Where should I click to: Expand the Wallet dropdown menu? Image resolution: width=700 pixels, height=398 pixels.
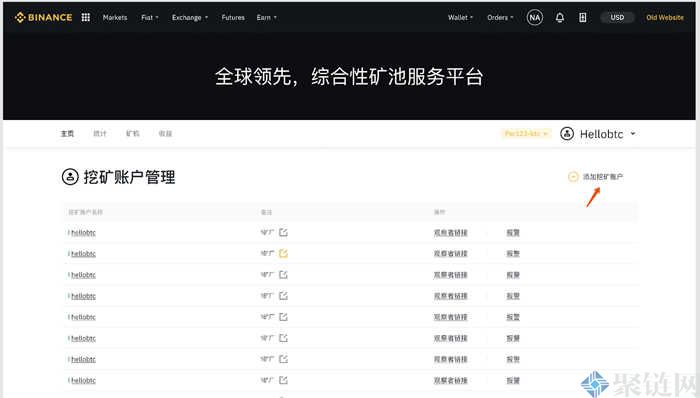tap(460, 17)
